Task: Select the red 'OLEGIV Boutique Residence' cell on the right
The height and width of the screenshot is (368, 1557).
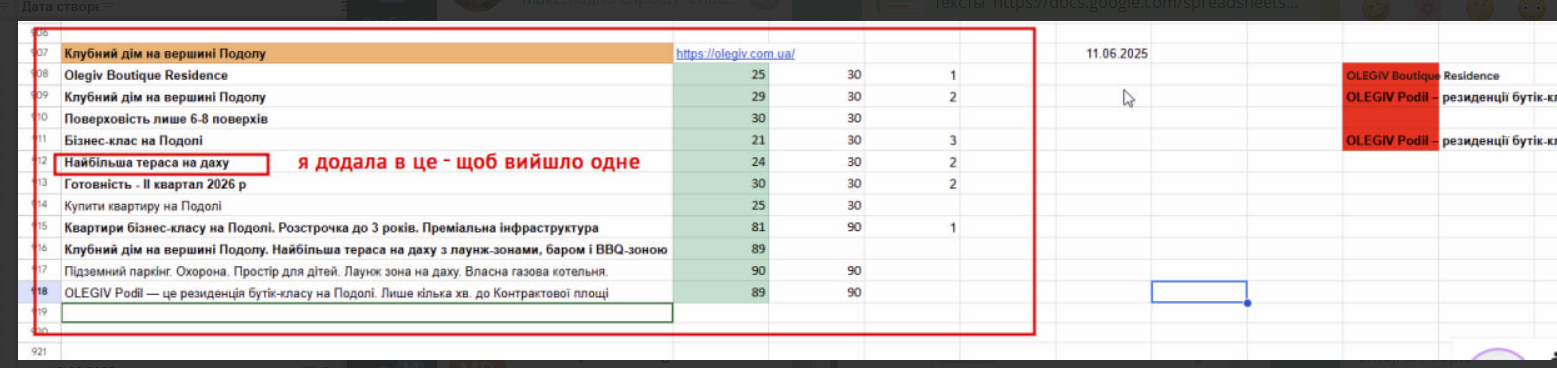Action: point(1392,75)
